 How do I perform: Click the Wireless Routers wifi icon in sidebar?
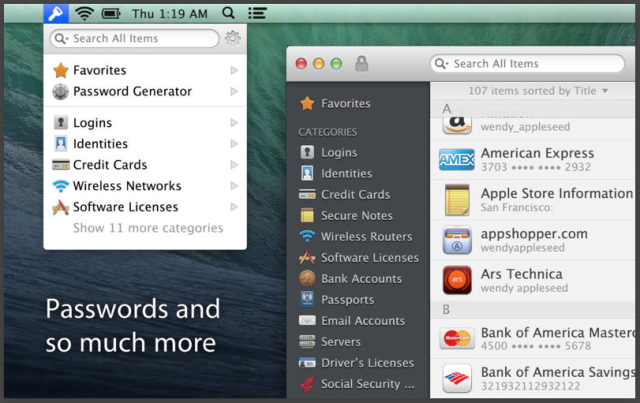click(x=307, y=236)
